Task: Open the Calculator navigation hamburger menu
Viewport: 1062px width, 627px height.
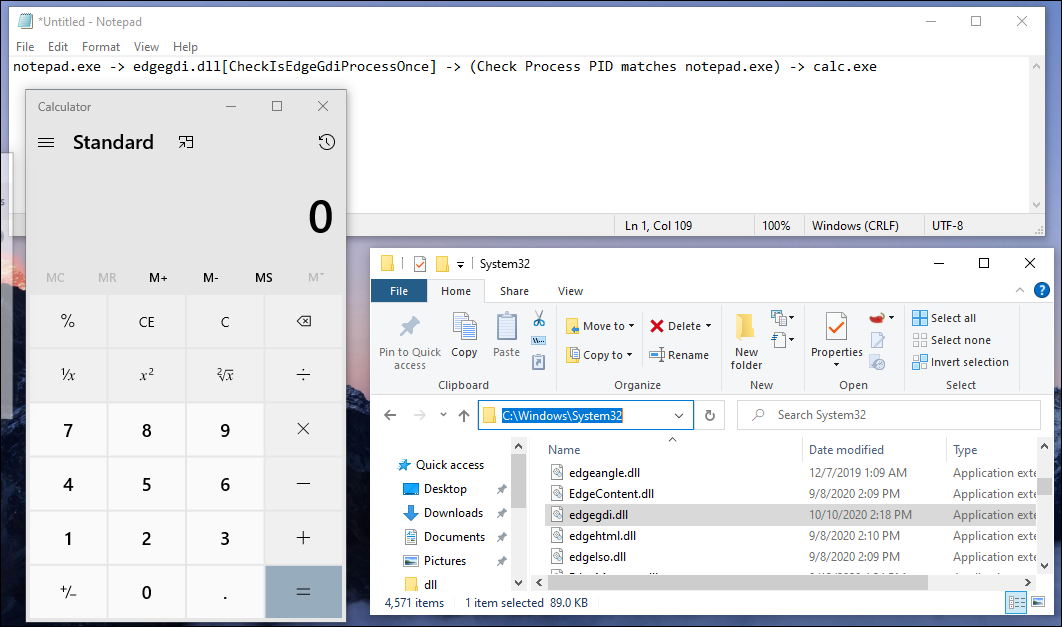Action: point(46,142)
